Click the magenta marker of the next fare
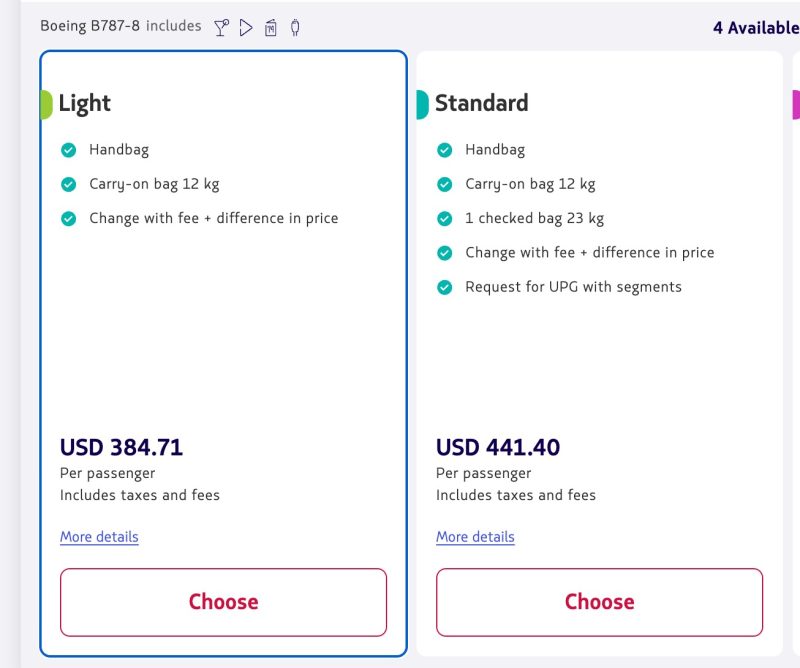This screenshot has height=668, width=800. pos(796,104)
